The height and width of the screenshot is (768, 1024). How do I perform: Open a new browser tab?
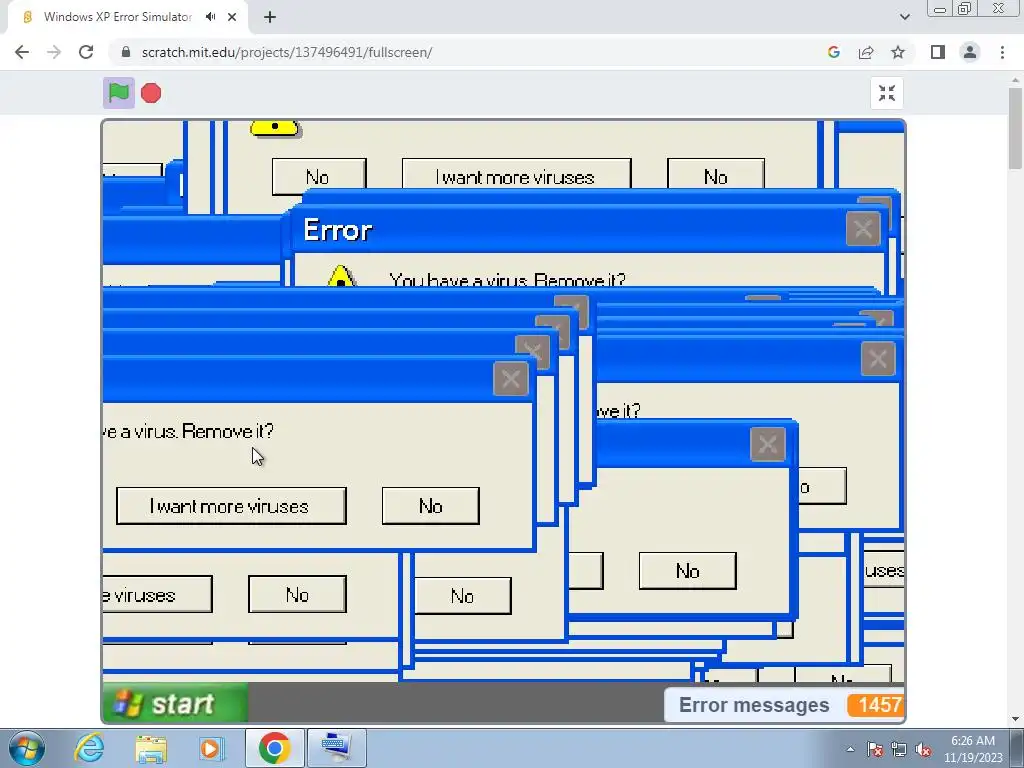click(270, 17)
